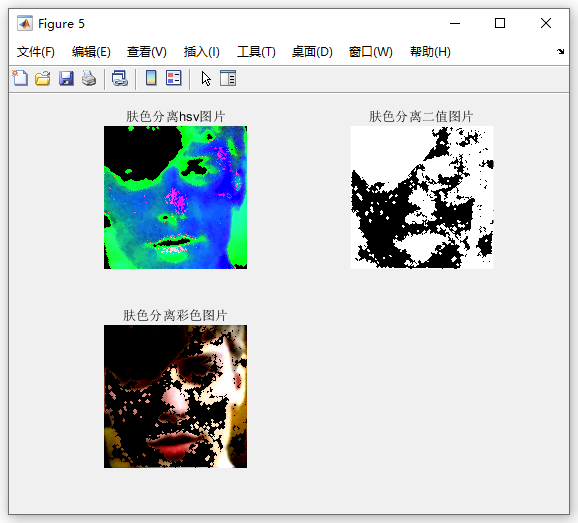The height and width of the screenshot is (523, 578).
Task: Click the New Figure toolbar icon
Action: point(20,78)
